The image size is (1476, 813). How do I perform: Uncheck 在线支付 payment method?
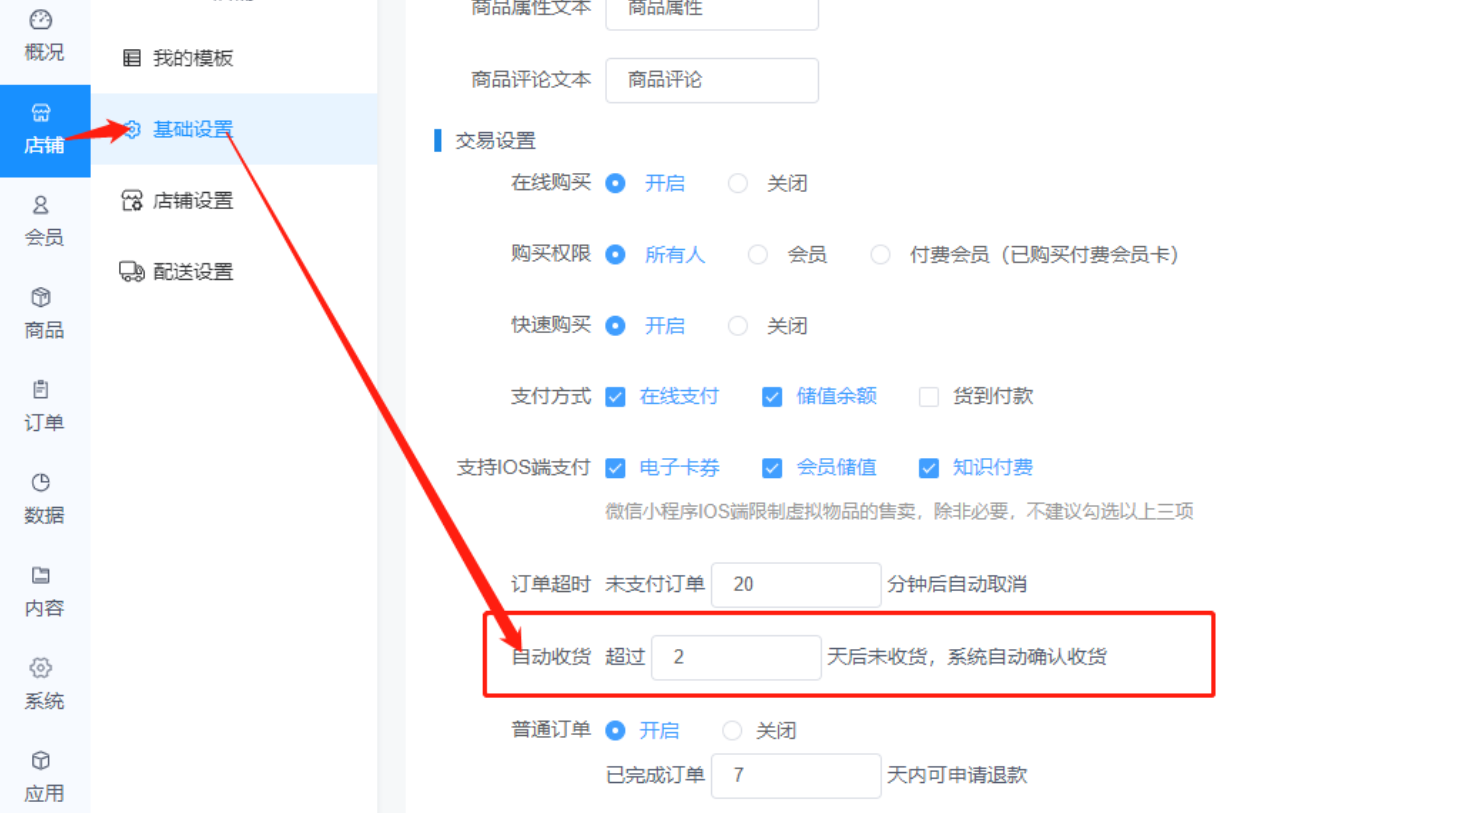tap(616, 397)
